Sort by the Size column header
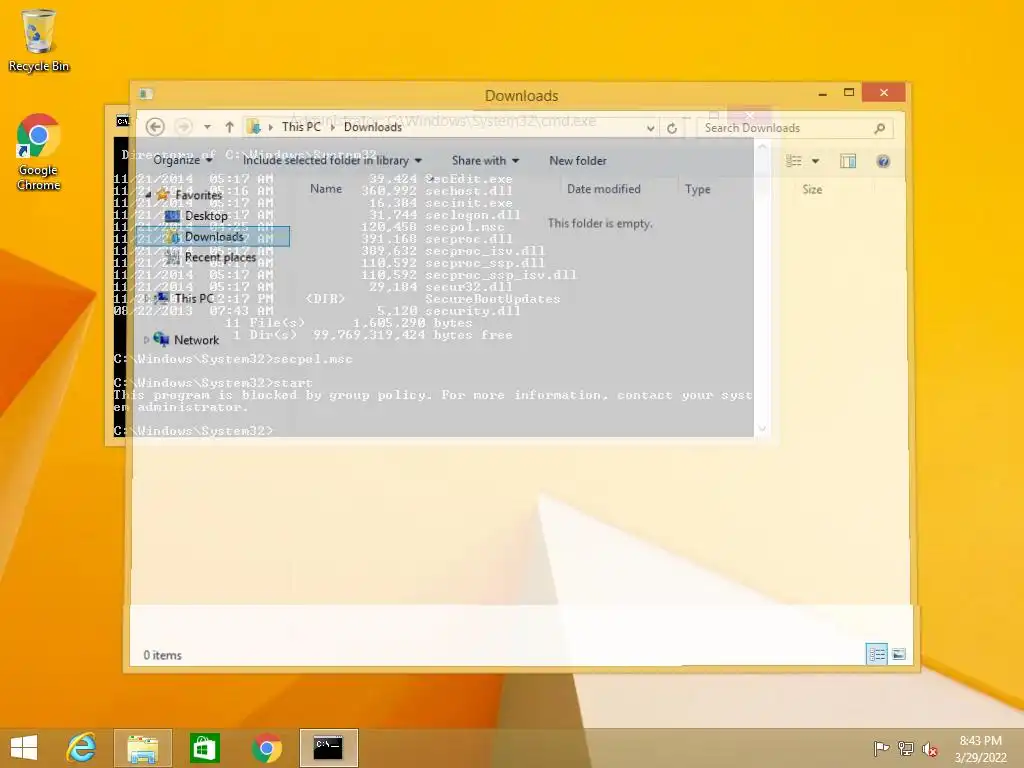 [x=812, y=189]
